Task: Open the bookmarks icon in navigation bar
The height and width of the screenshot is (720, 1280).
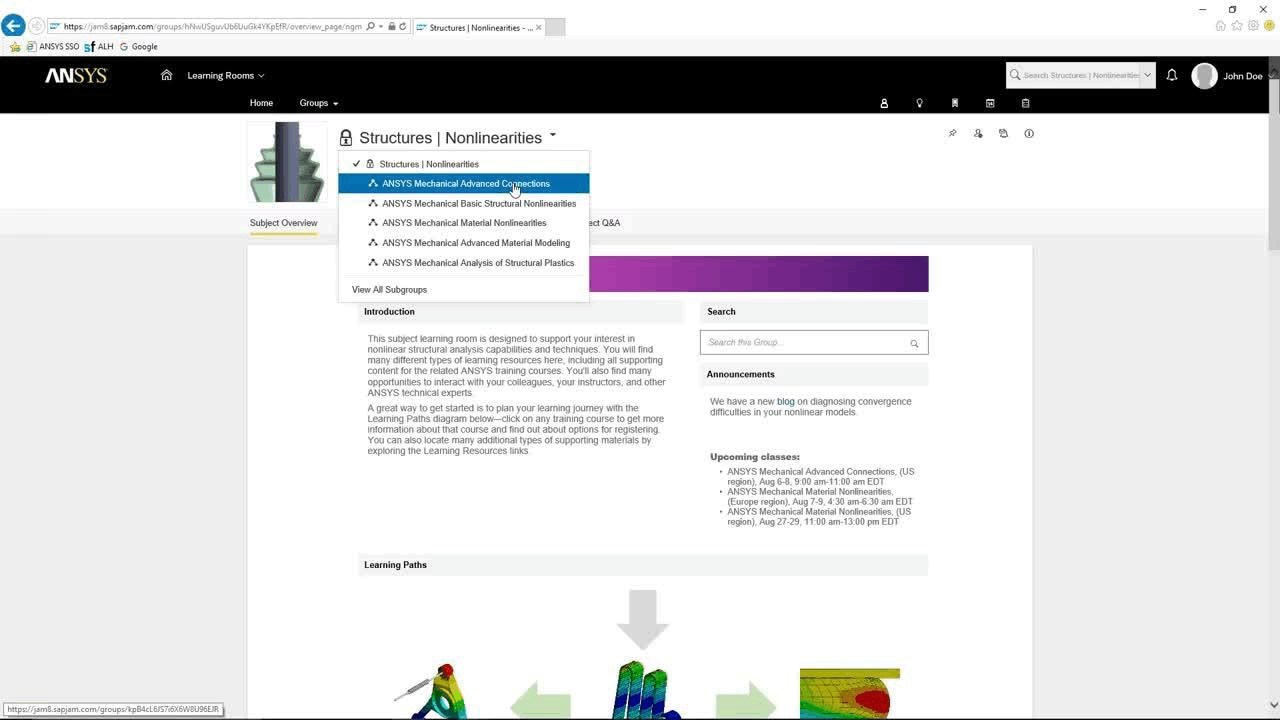Action: (955, 103)
